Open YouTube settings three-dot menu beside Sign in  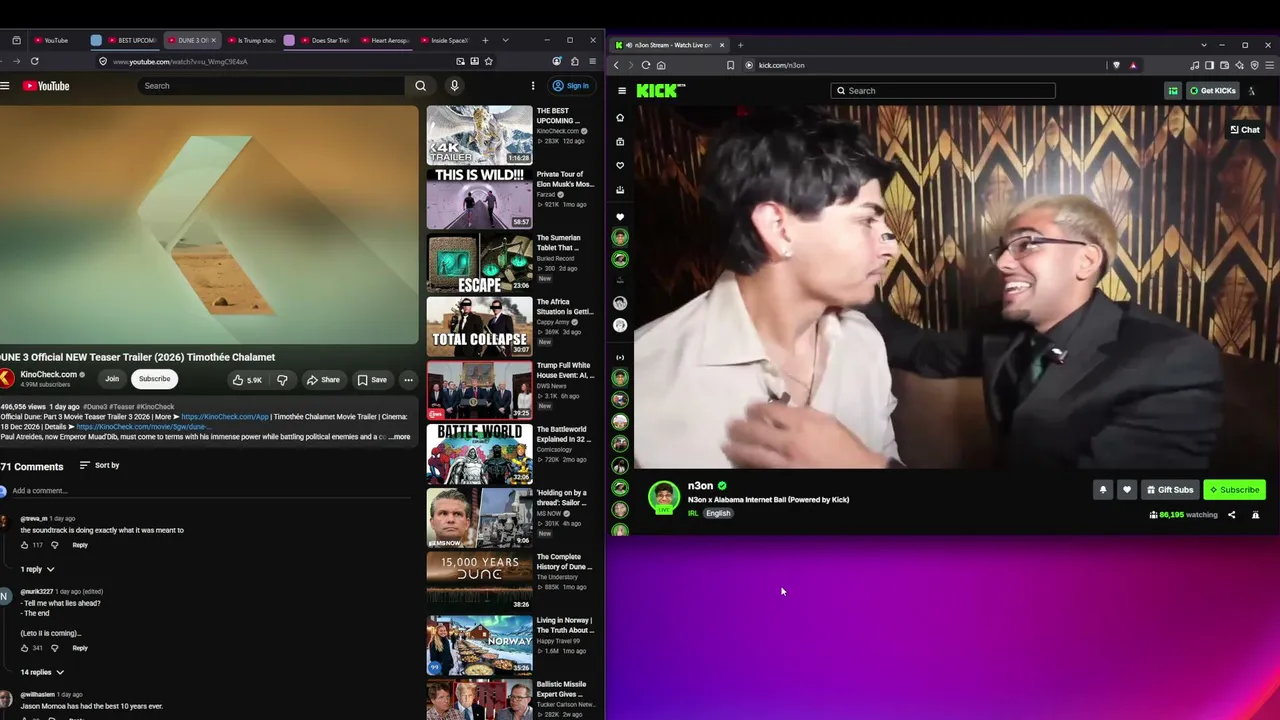pyautogui.click(x=533, y=86)
